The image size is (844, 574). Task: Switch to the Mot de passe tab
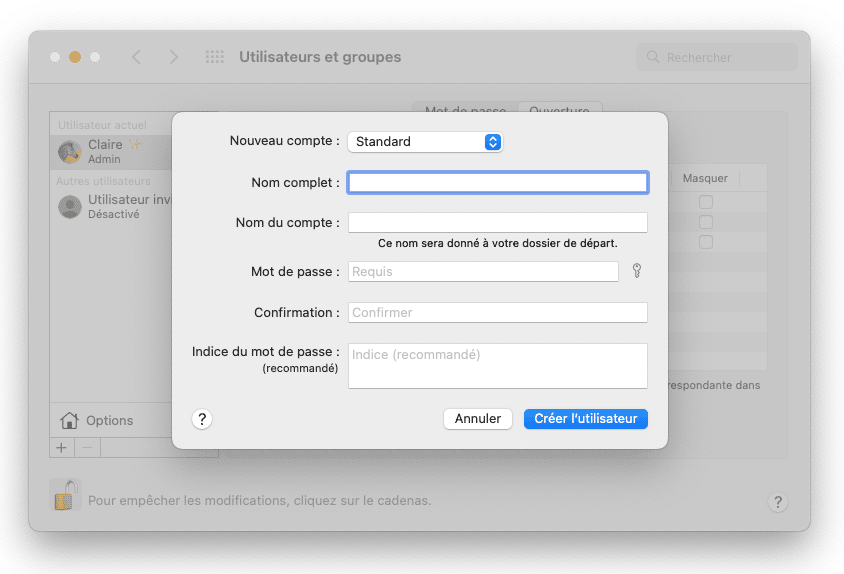tap(465, 109)
